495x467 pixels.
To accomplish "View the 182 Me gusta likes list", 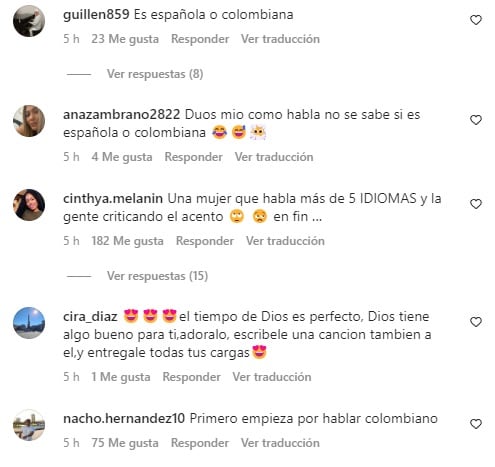I will 127,241.
